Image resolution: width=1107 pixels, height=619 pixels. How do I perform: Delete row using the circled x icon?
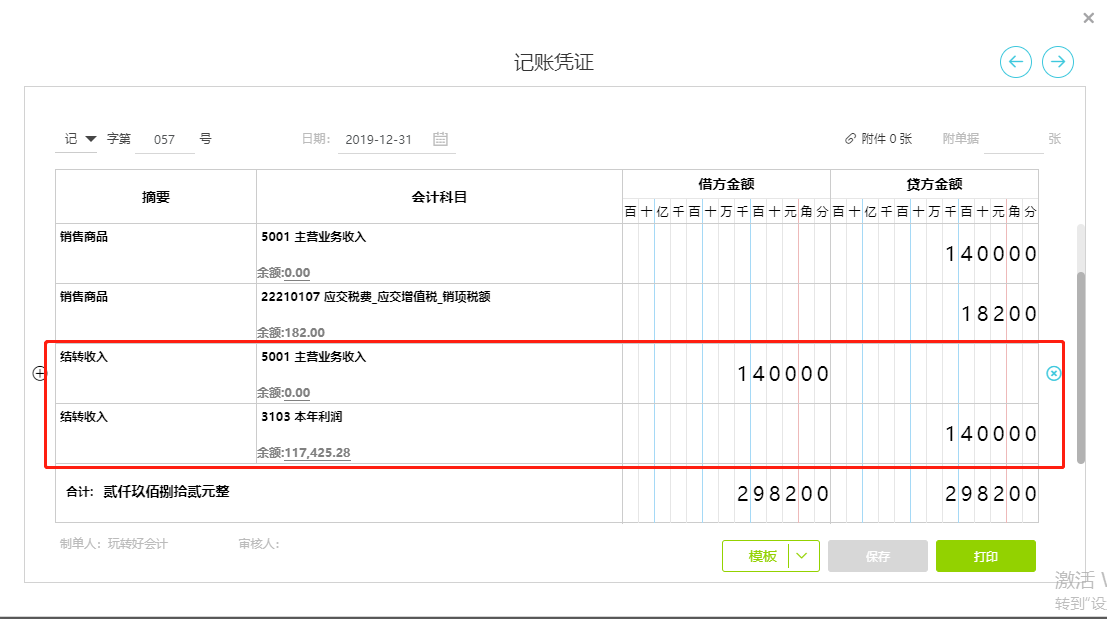(x=1053, y=373)
